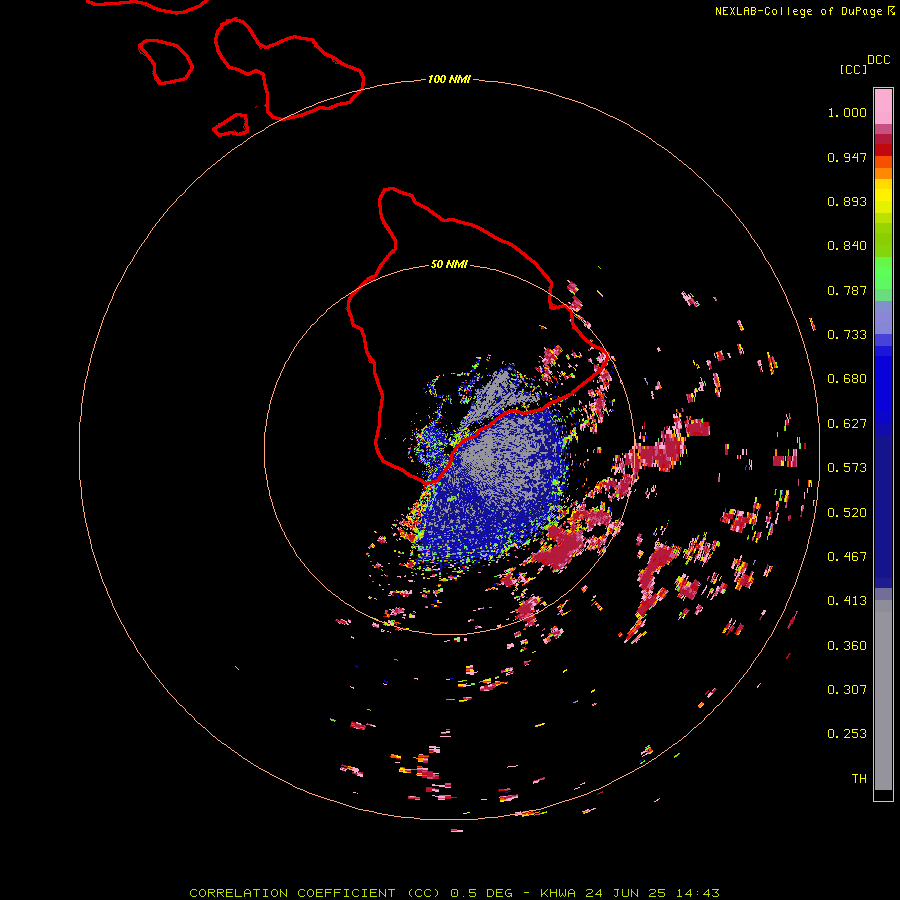Click the 0.947 value on the color scale

[847, 157]
